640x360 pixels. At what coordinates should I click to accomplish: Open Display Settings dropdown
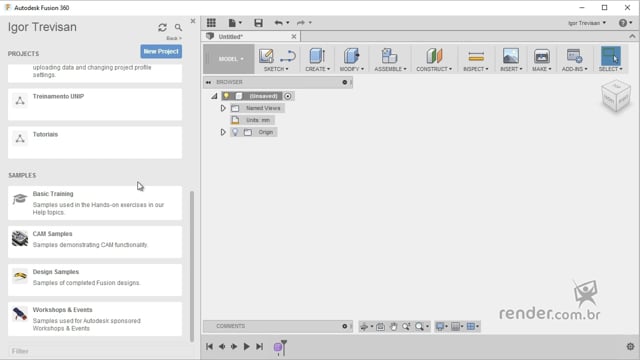pos(441,326)
